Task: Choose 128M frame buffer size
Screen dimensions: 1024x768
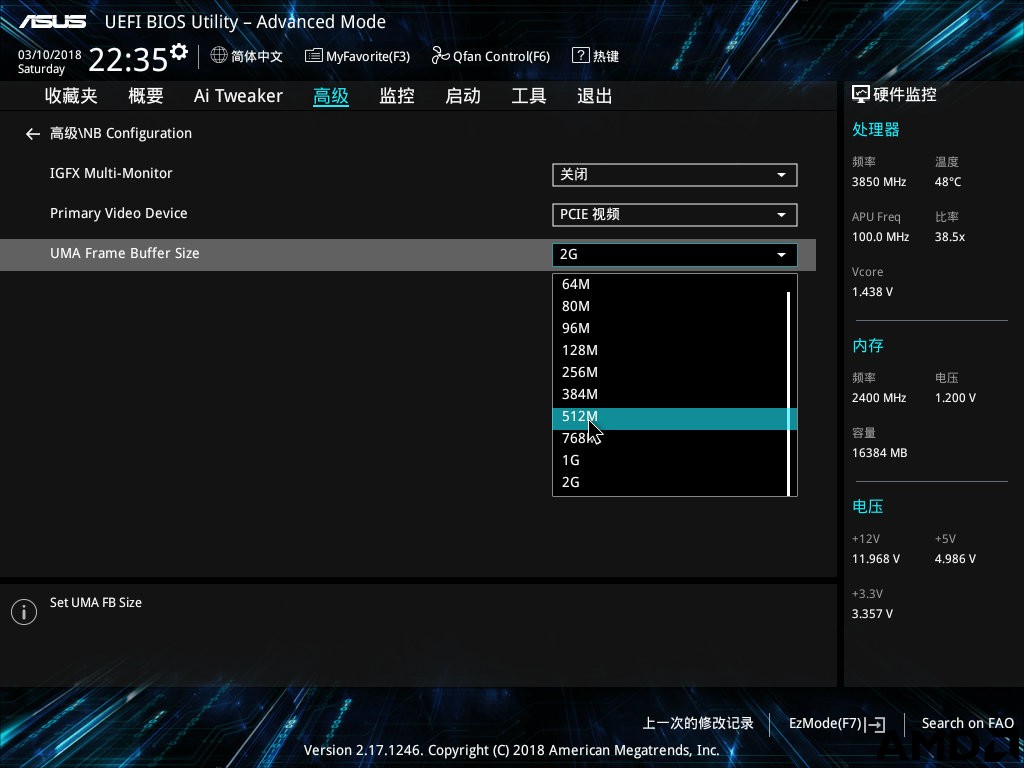Action: point(670,350)
